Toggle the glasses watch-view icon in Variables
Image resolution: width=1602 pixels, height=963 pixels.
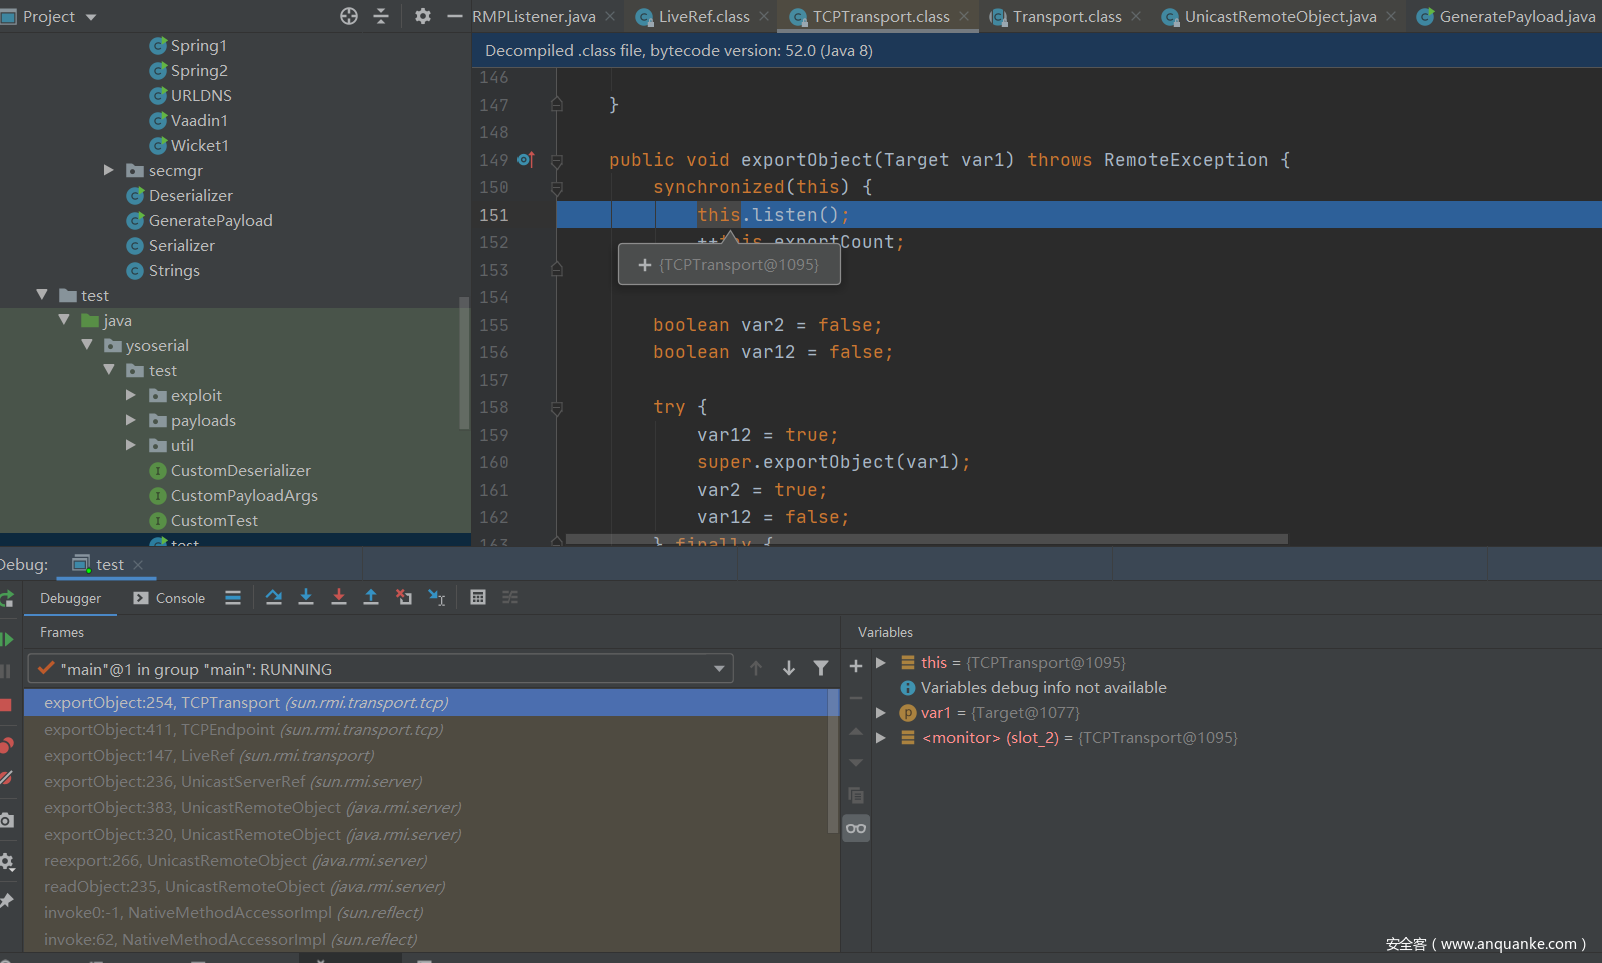[x=856, y=828]
